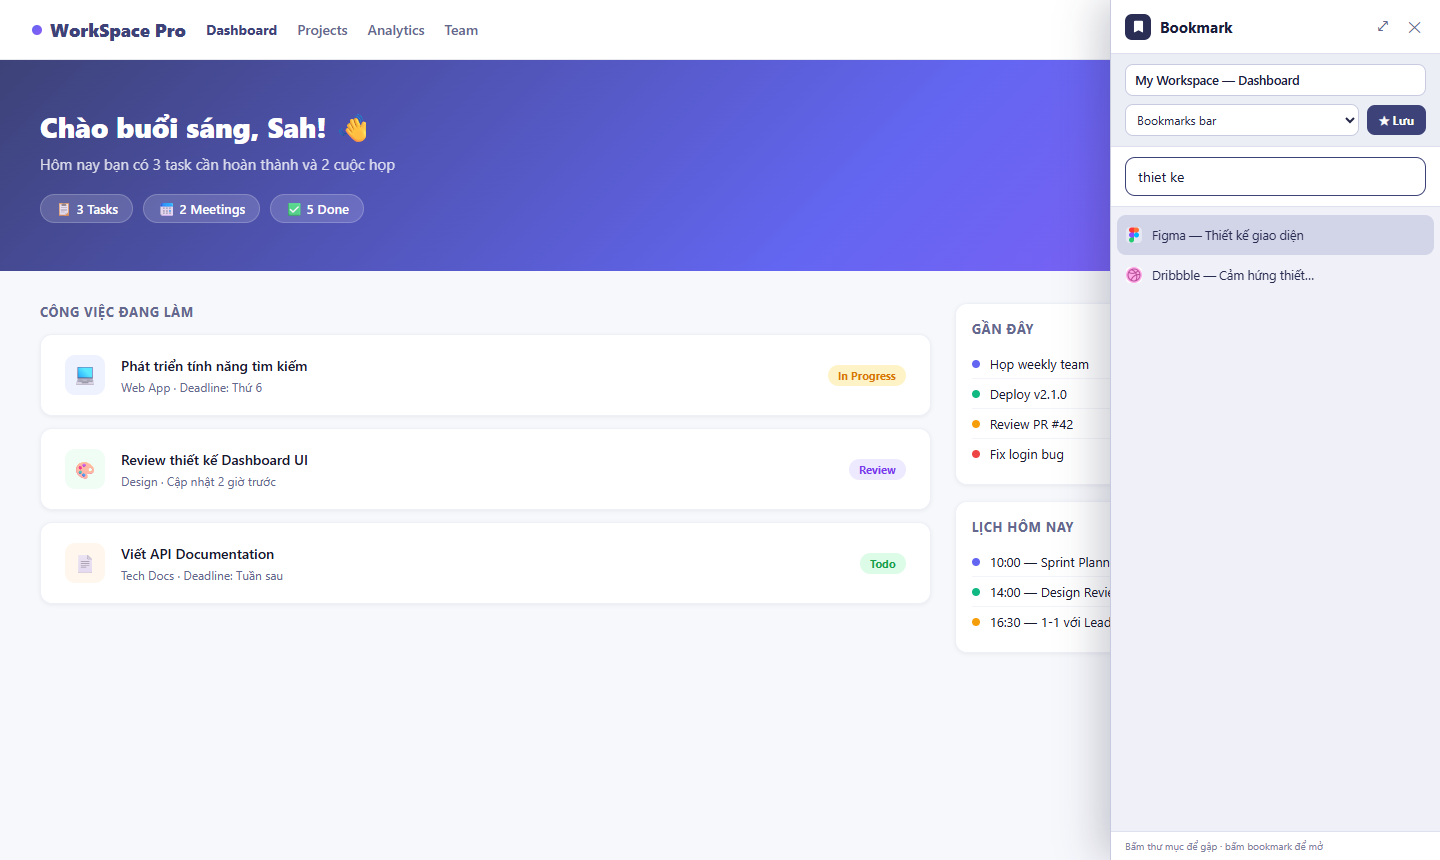Click the laptop icon on the search feature task
The image size is (1440, 860).
point(85,375)
